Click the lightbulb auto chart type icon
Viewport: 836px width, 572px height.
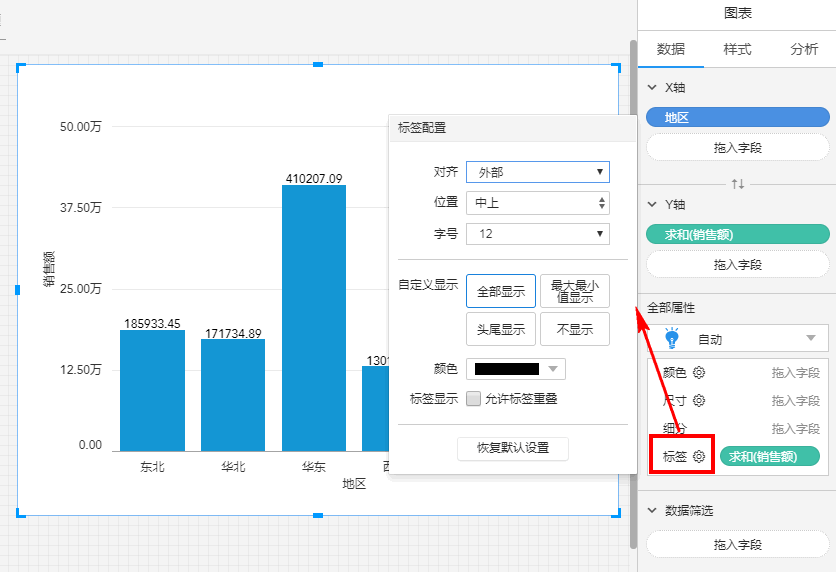[671, 338]
